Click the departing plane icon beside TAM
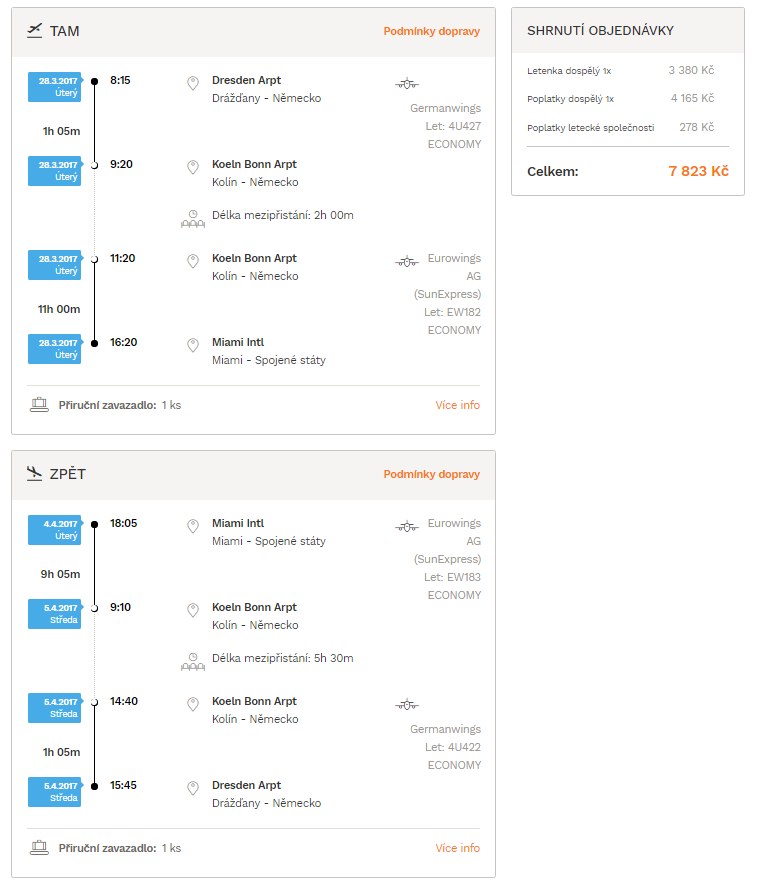Screen dimensions: 759x885 [x=34, y=30]
